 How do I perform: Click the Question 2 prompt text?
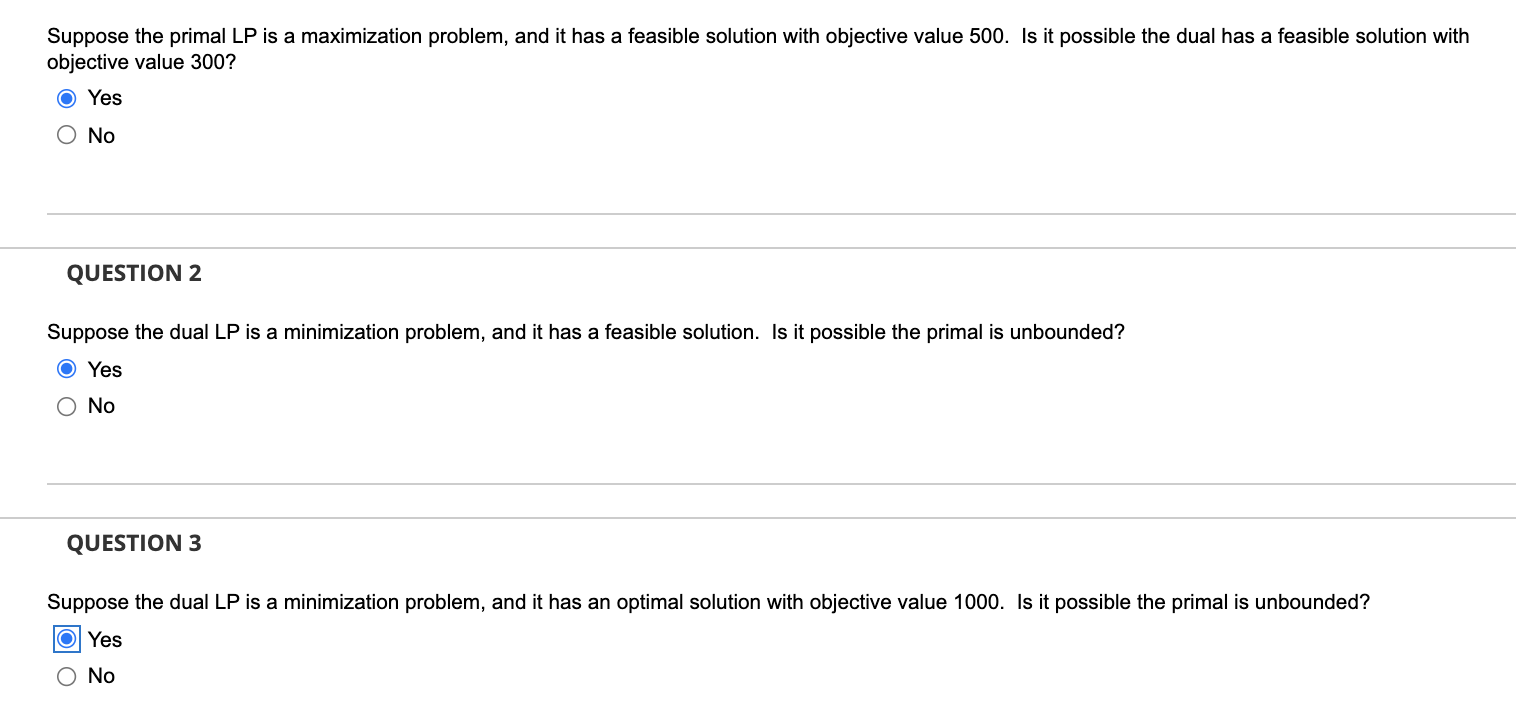click(x=585, y=332)
